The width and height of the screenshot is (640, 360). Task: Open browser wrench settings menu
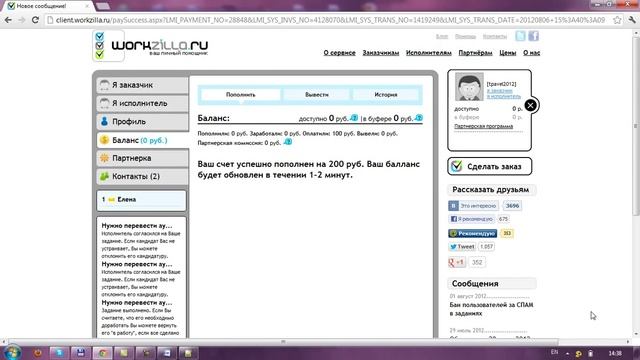coord(632,20)
